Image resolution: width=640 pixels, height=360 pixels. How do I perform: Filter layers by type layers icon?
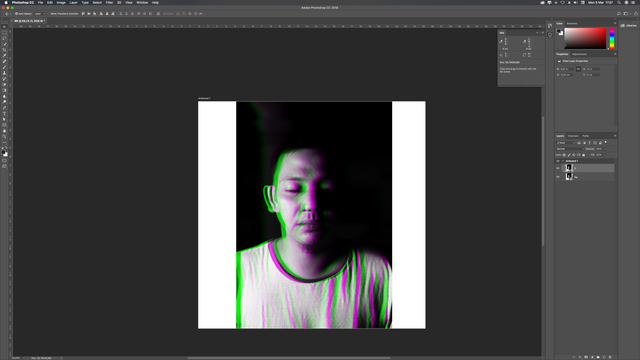coord(589,143)
